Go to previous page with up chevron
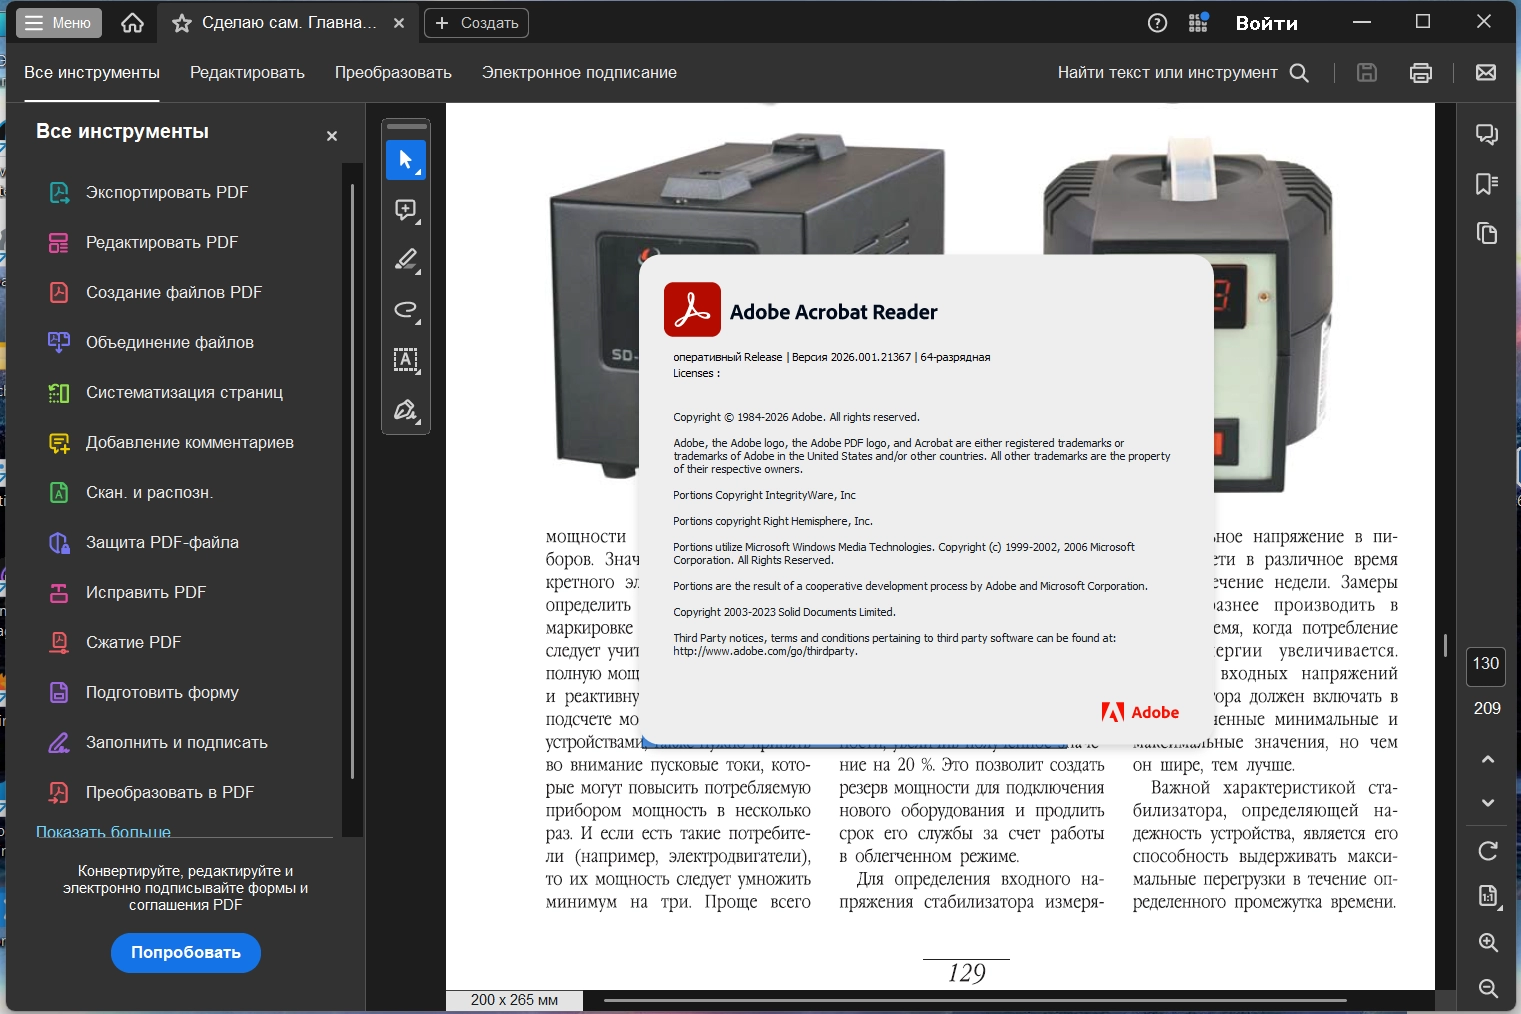Image resolution: width=1521 pixels, height=1014 pixels. [x=1487, y=759]
